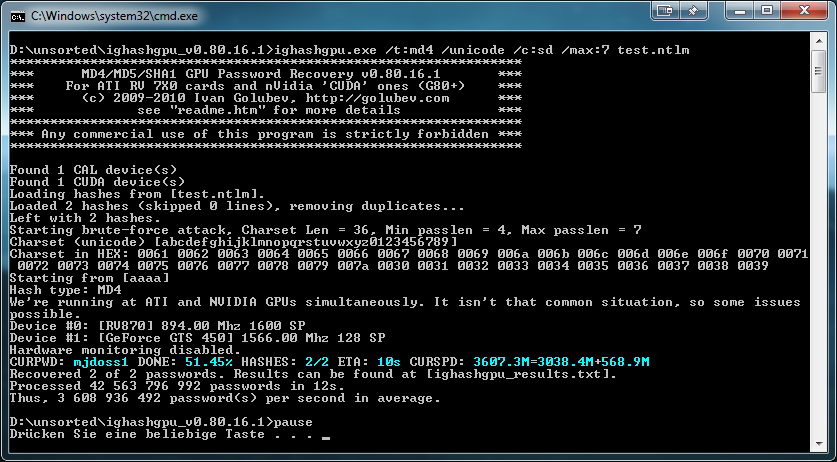
Task: Minimize the cmd.exe window
Action: [741, 10]
